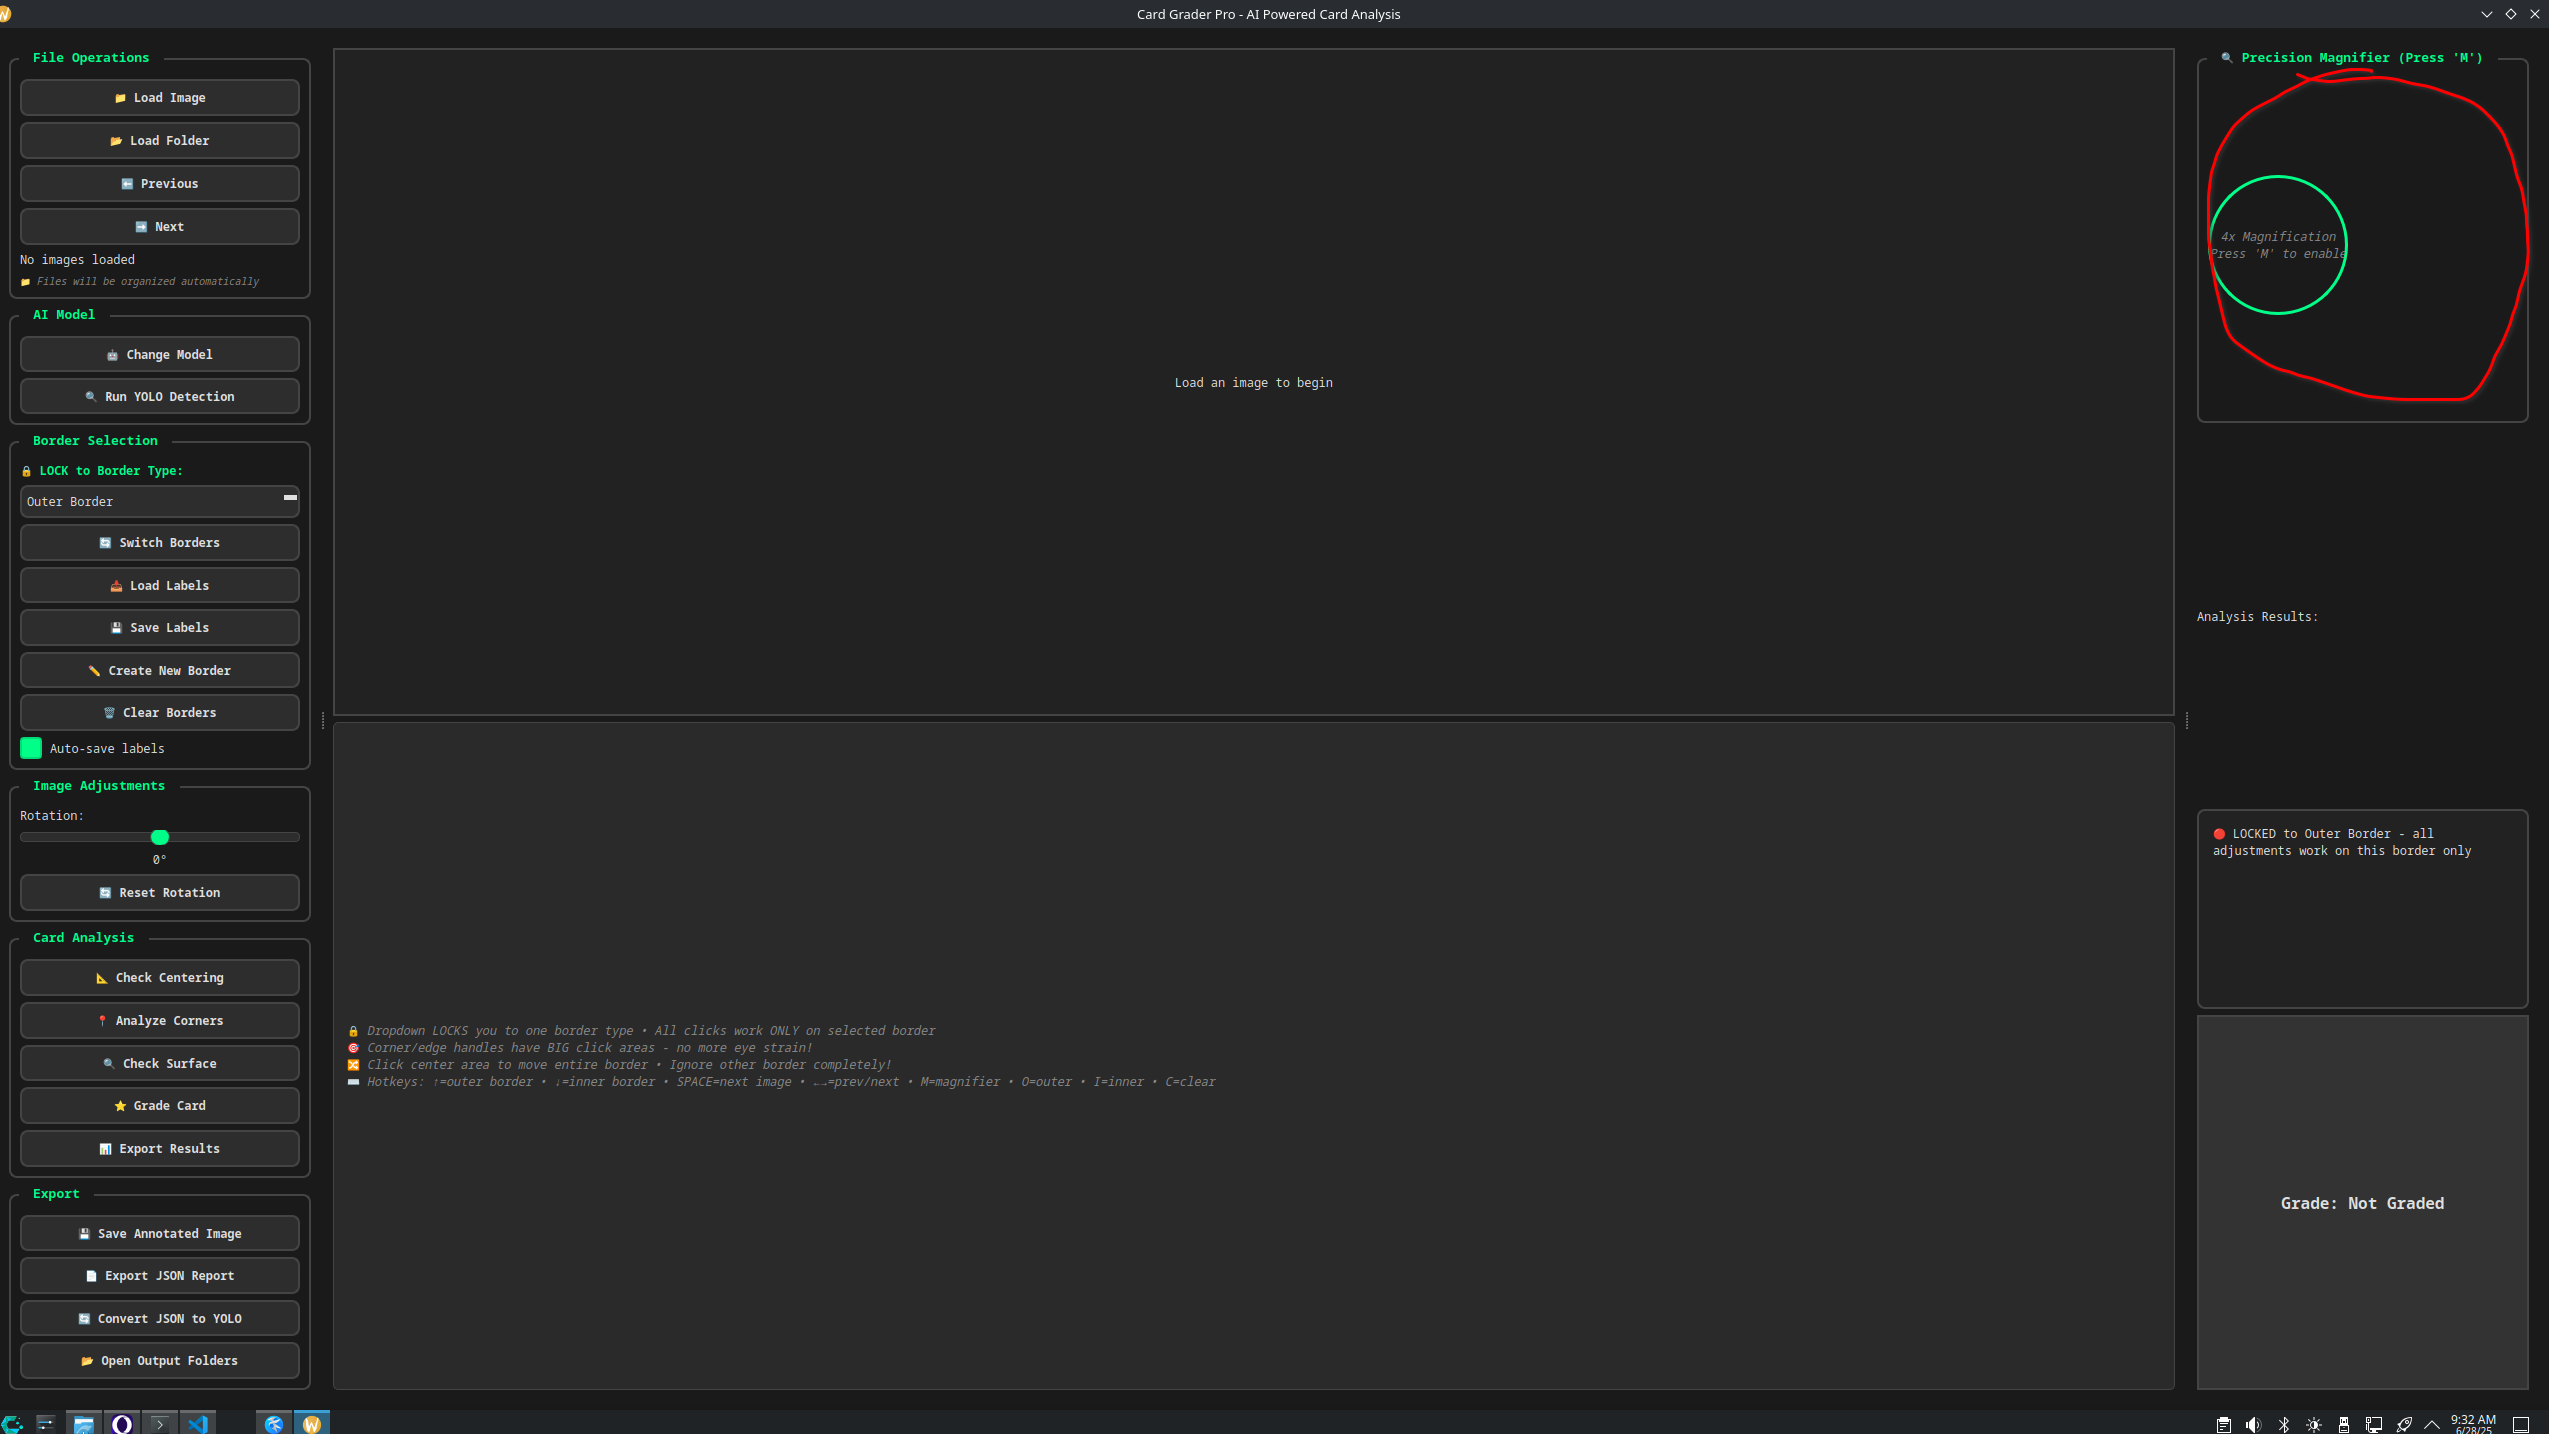Click Load Folder button

[160, 140]
